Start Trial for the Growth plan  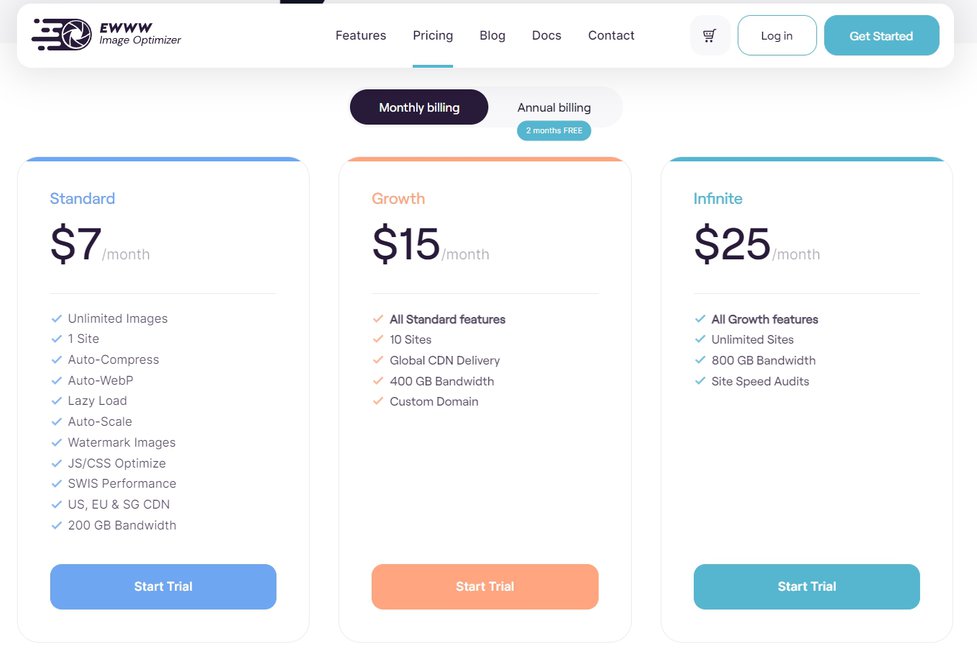coord(485,587)
